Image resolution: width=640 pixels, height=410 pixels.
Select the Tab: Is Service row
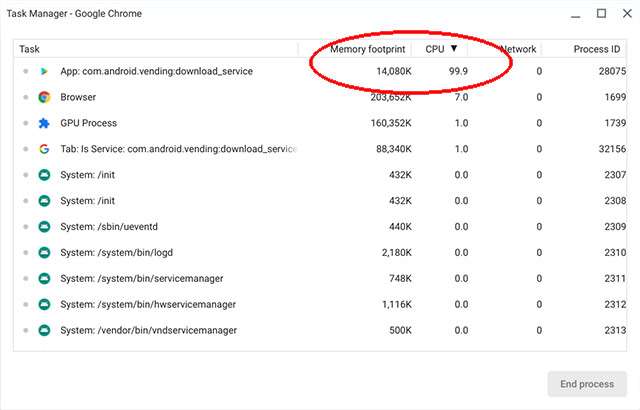(320, 149)
